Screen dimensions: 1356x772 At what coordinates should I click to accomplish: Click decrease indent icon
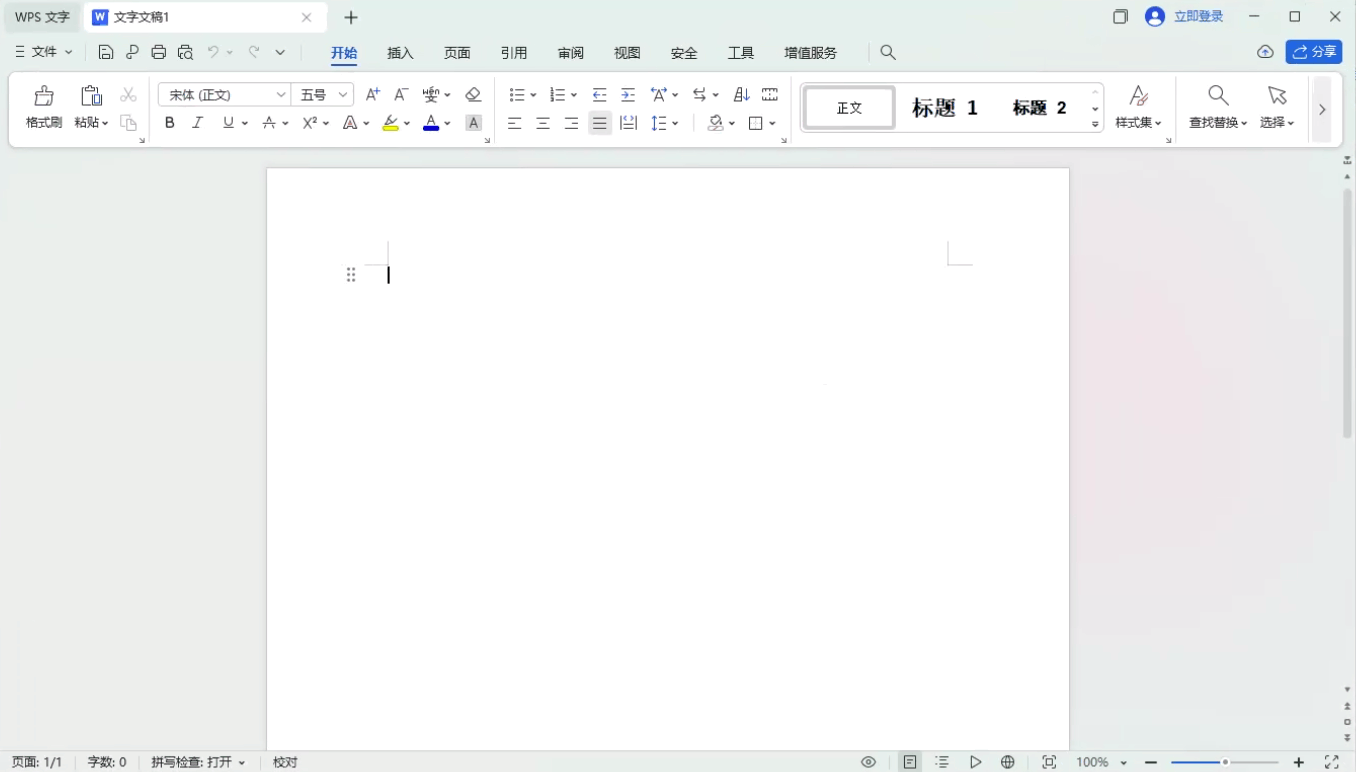(600, 95)
